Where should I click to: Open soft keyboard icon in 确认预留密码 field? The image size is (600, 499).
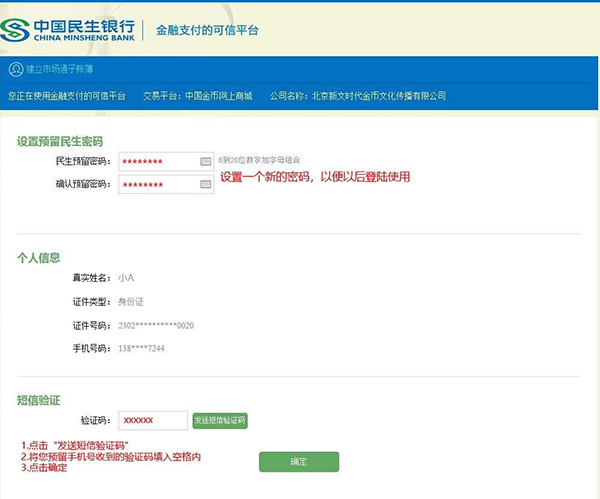coord(205,185)
